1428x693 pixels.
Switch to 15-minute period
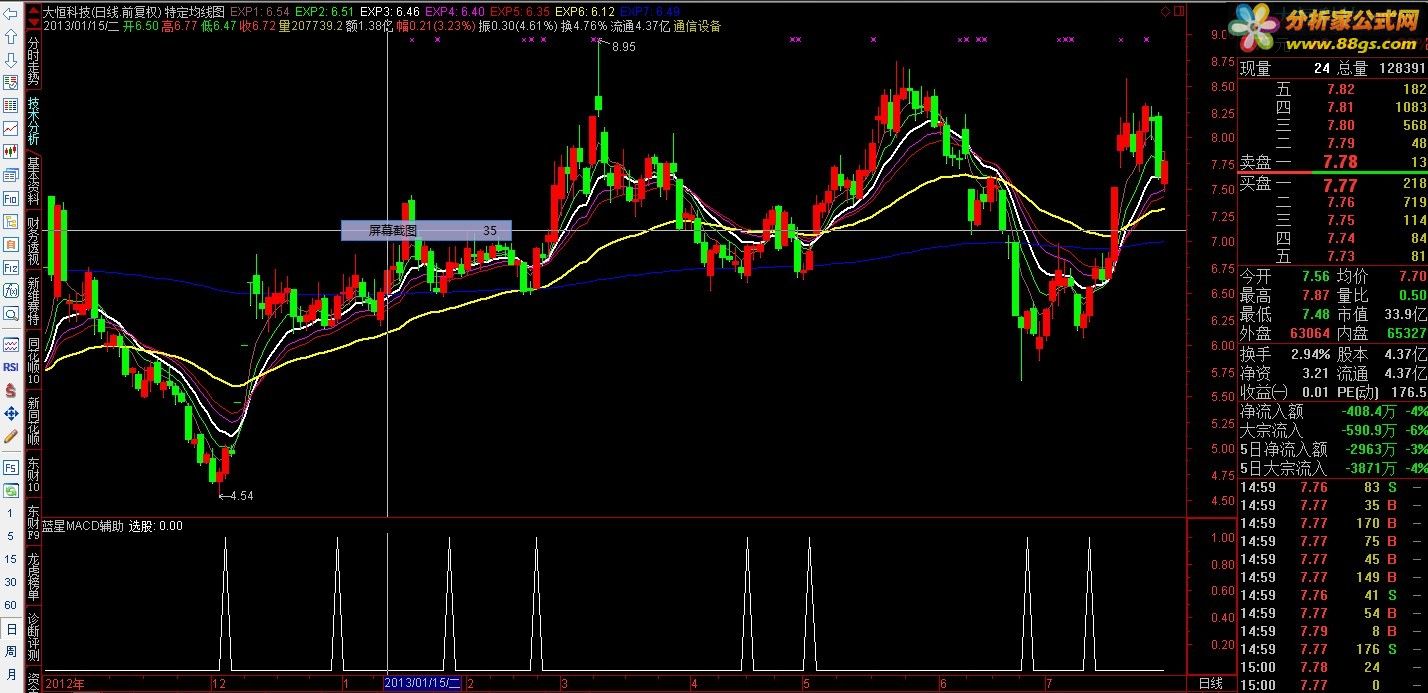tap(11, 559)
